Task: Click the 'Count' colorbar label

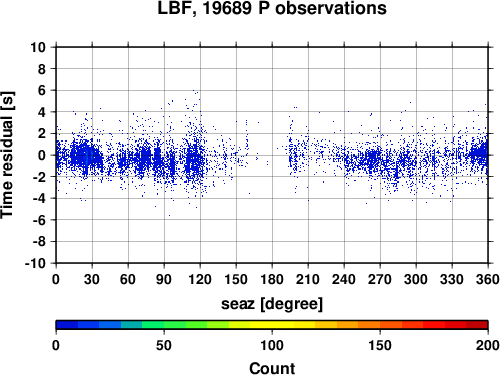Action: [x=272, y=368]
